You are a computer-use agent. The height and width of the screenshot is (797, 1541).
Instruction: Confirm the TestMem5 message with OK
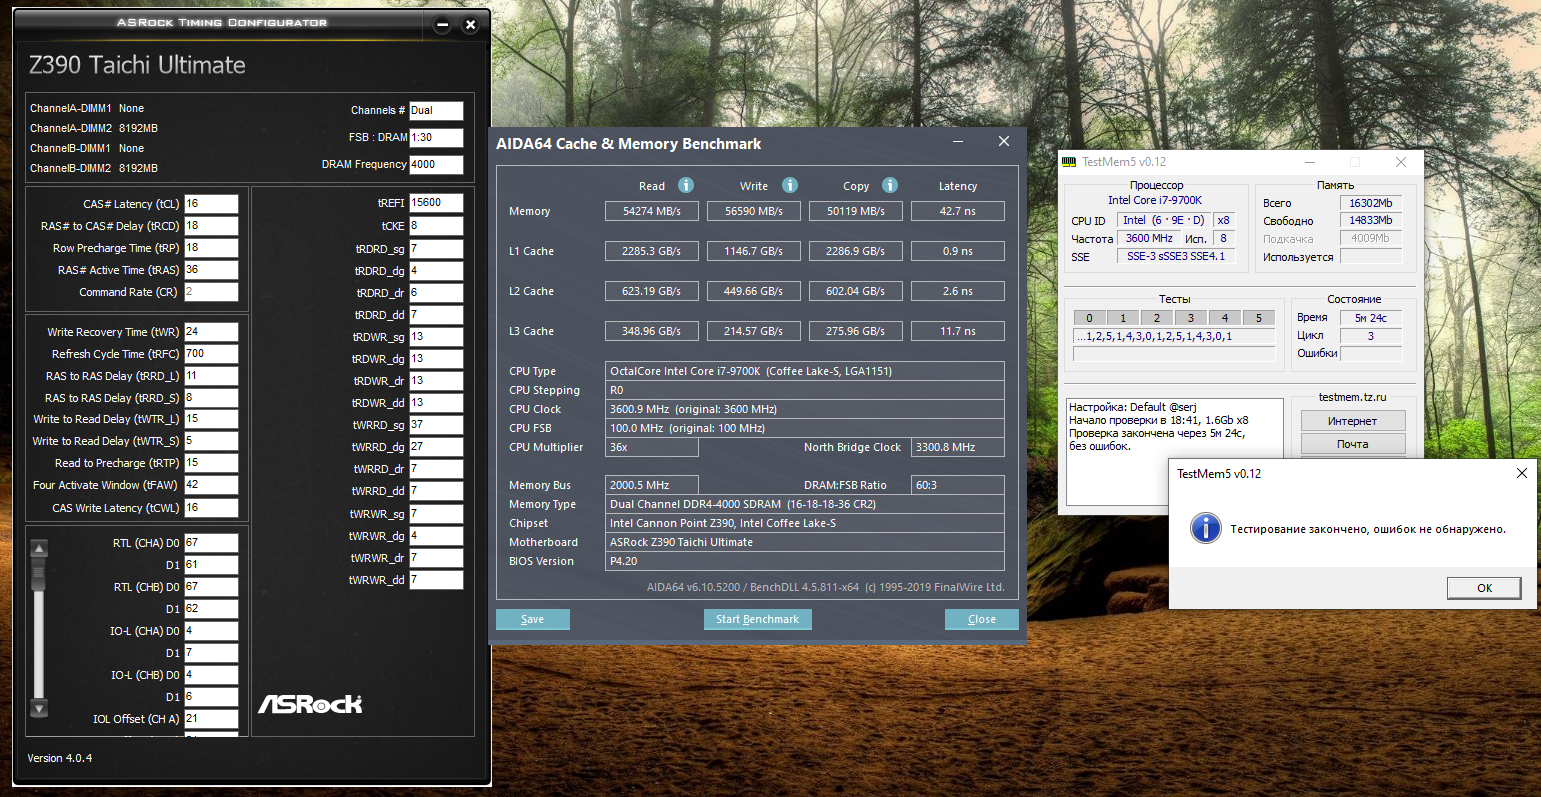[1484, 588]
